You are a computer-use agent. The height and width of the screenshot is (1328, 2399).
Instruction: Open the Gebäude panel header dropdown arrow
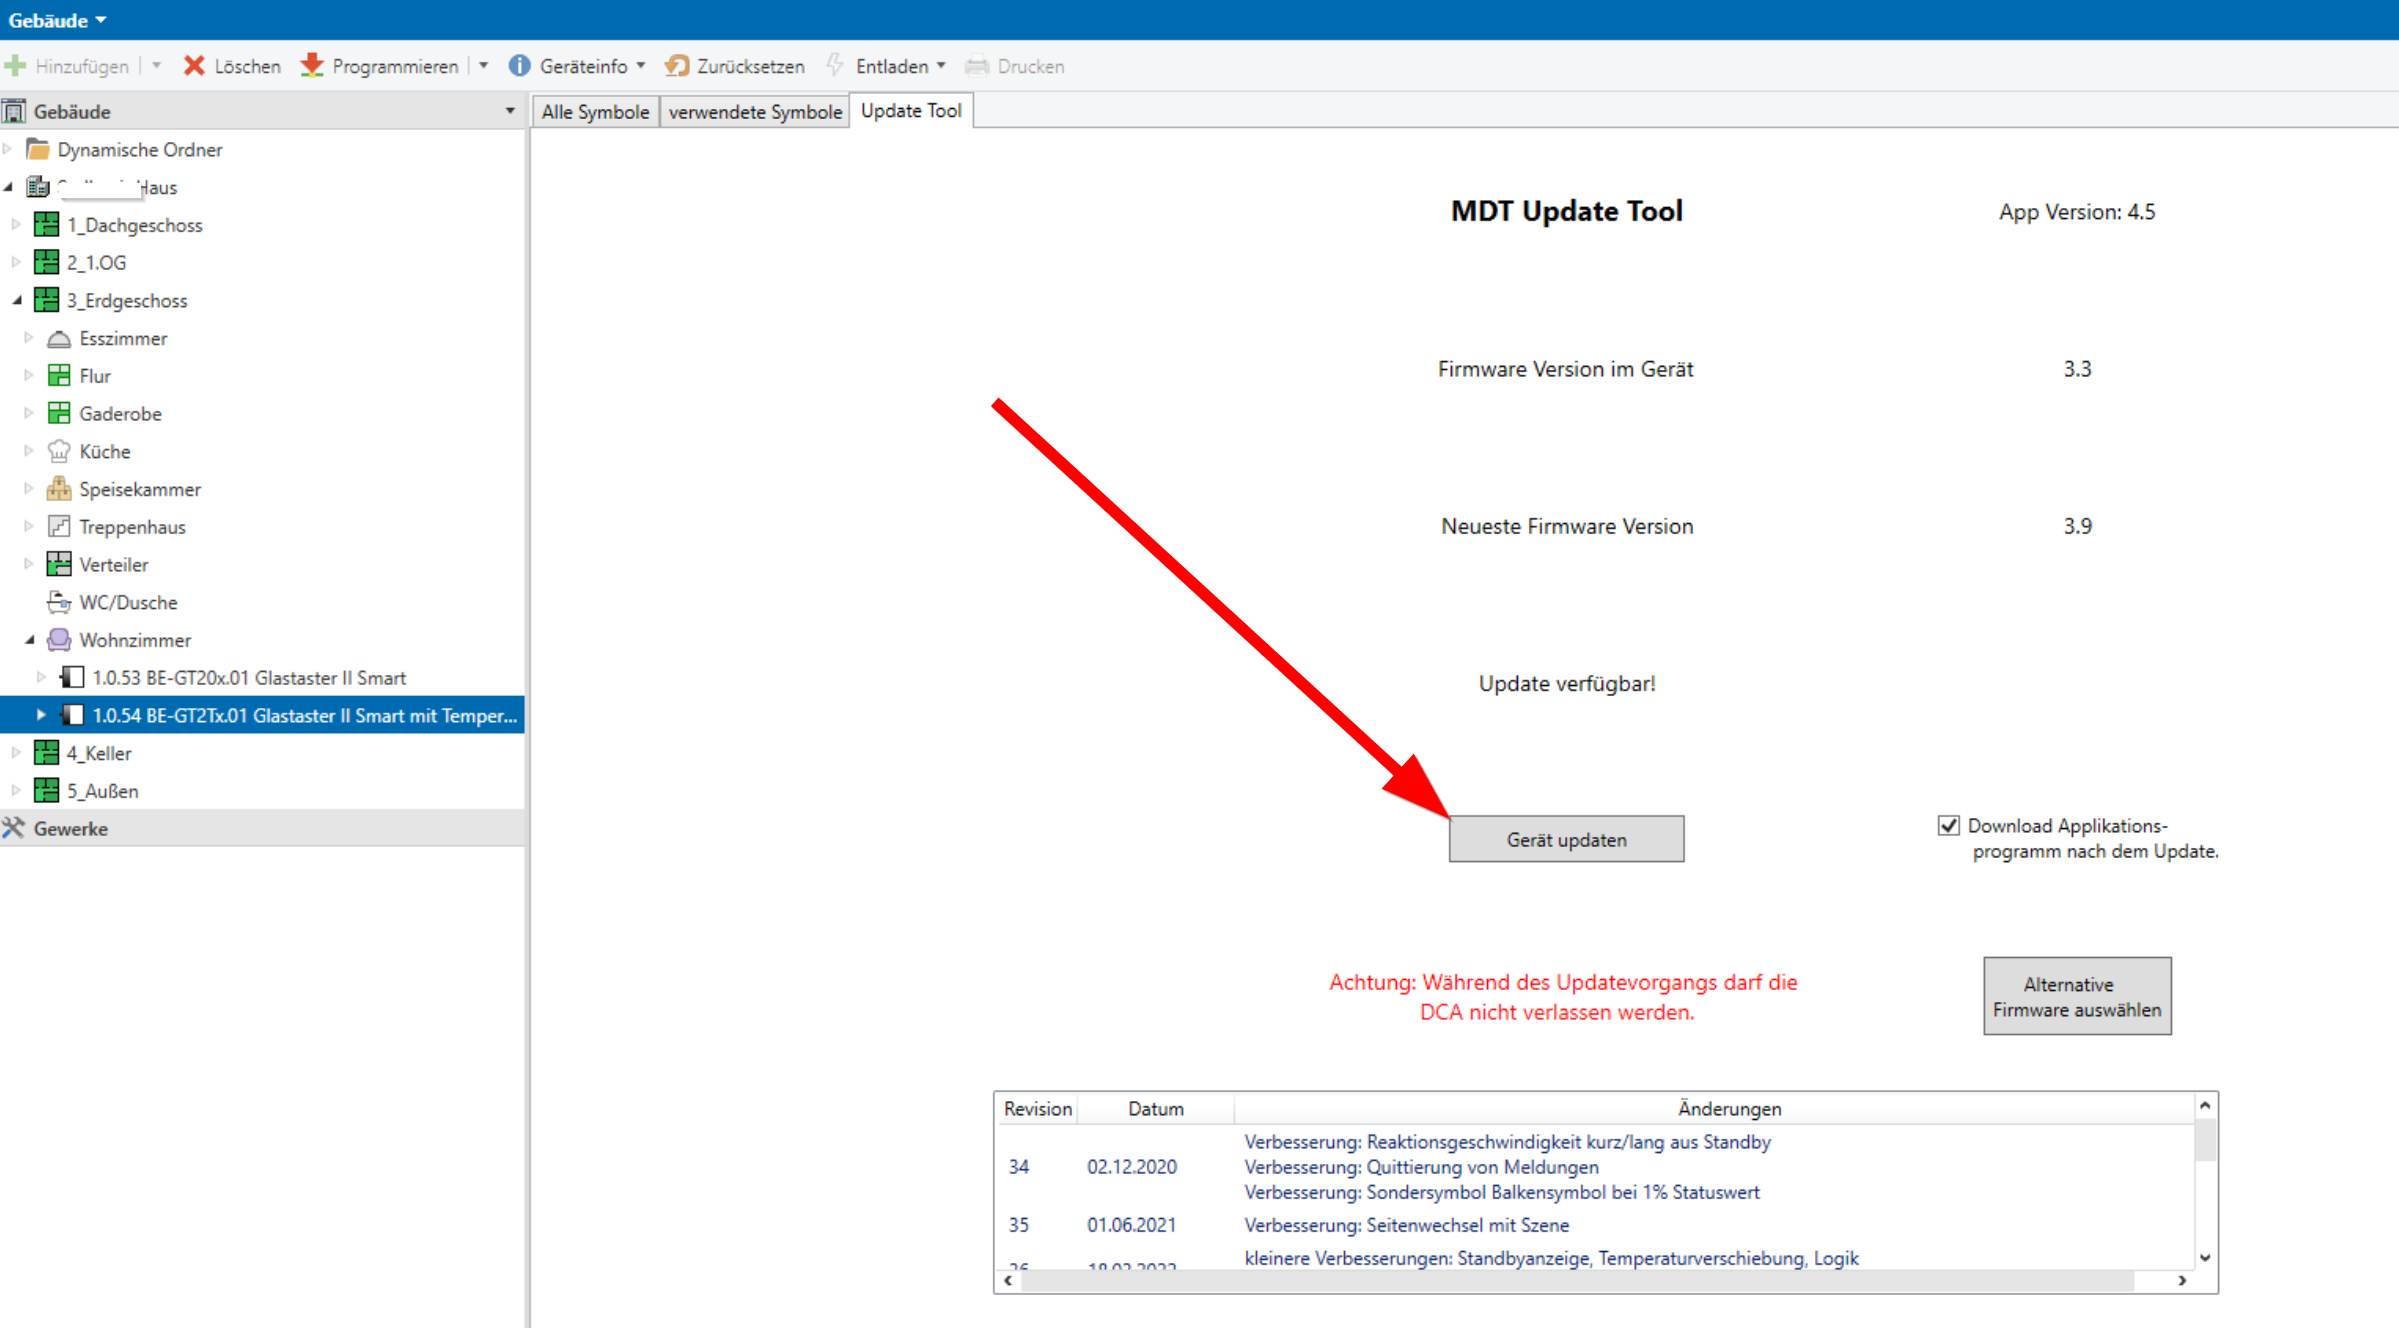point(510,111)
